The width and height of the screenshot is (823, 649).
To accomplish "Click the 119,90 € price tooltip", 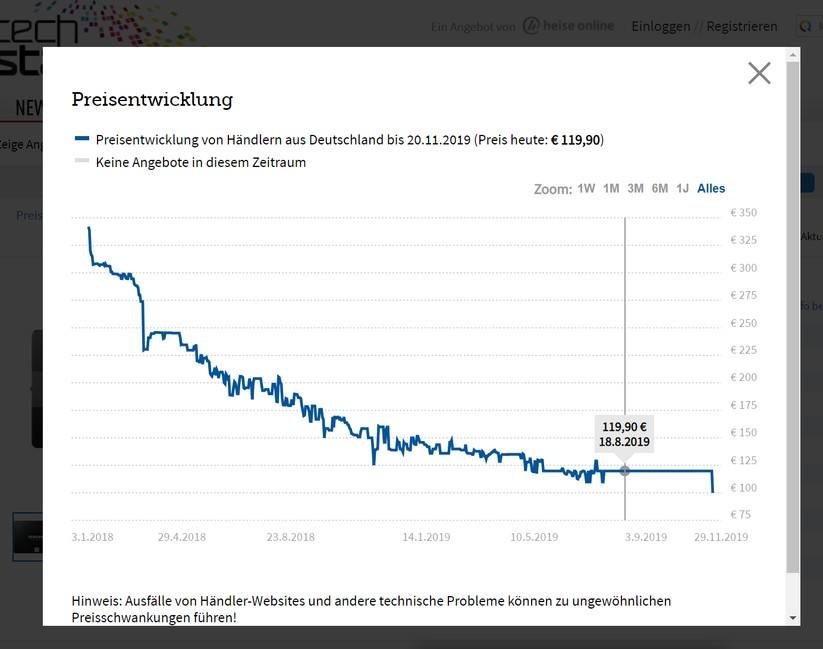I will point(625,433).
